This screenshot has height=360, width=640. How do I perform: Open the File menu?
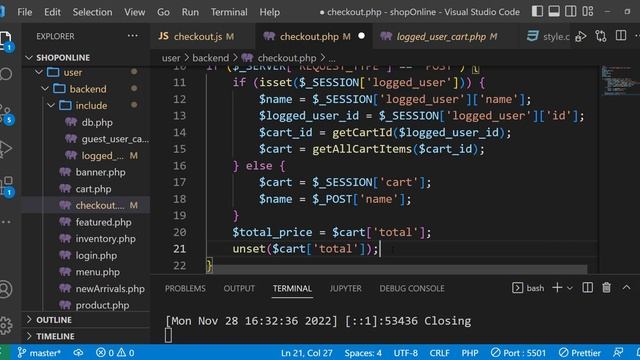24,12
